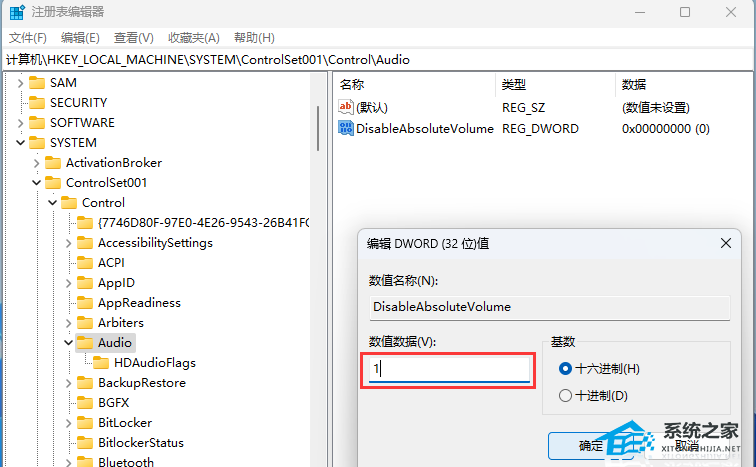Click the Arbiters folder icon
Viewport: 756px width, 467px height.
click(85, 323)
